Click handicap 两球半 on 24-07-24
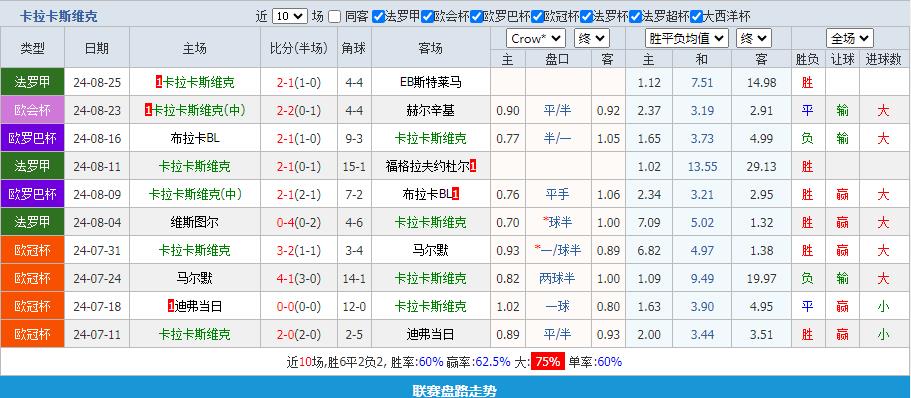Image resolution: width=911 pixels, height=398 pixels. [x=558, y=278]
